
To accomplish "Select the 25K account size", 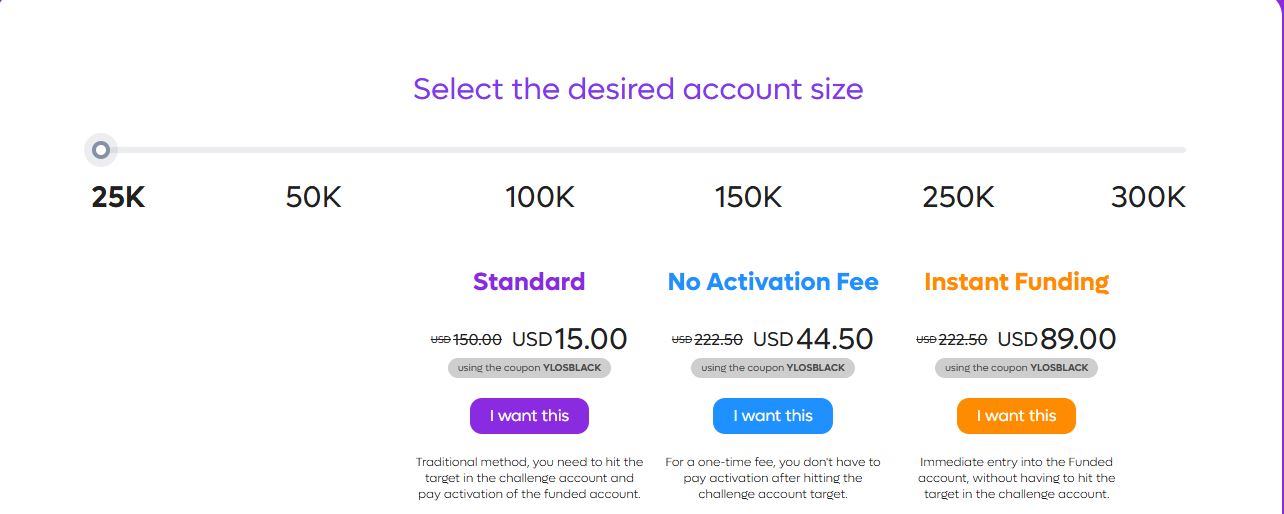I will (x=118, y=197).
